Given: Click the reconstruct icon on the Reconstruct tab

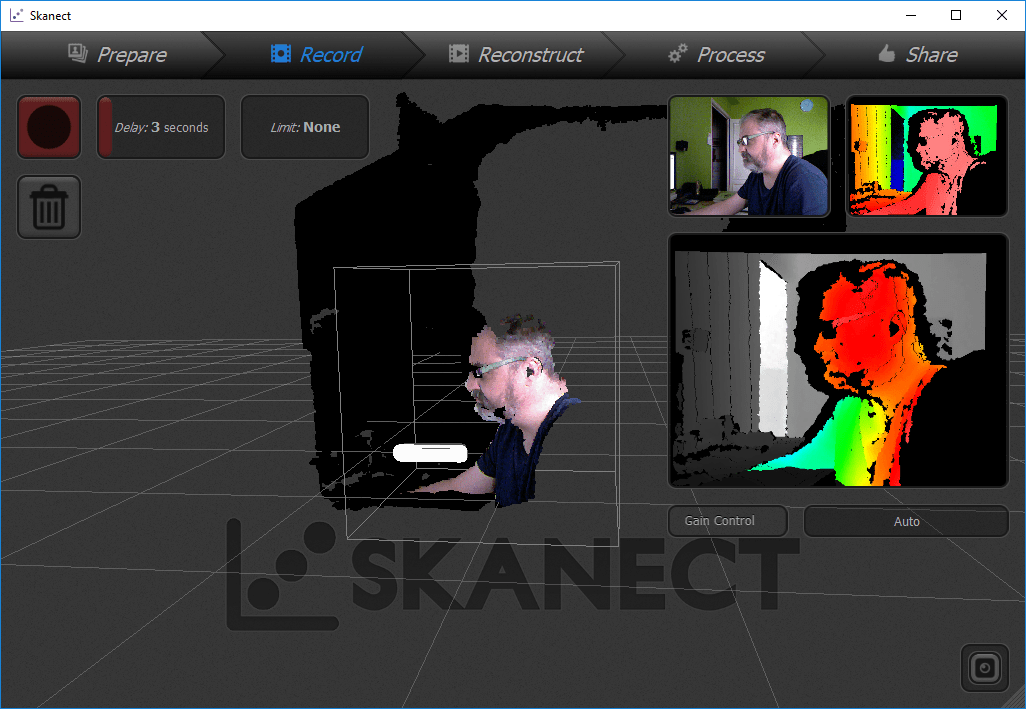Looking at the screenshot, I should (459, 55).
